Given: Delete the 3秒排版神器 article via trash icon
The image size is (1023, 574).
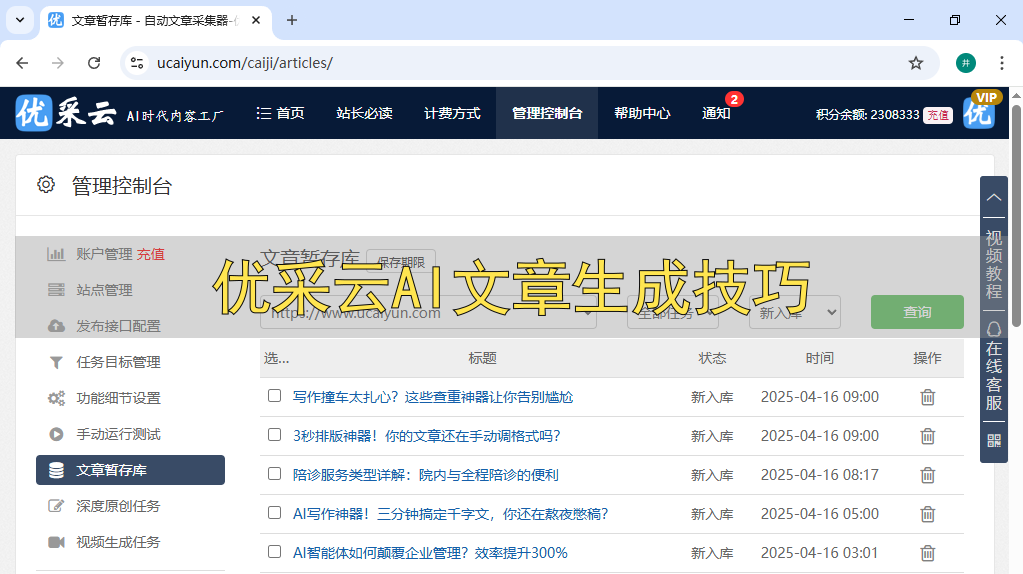Looking at the screenshot, I should (x=928, y=436).
